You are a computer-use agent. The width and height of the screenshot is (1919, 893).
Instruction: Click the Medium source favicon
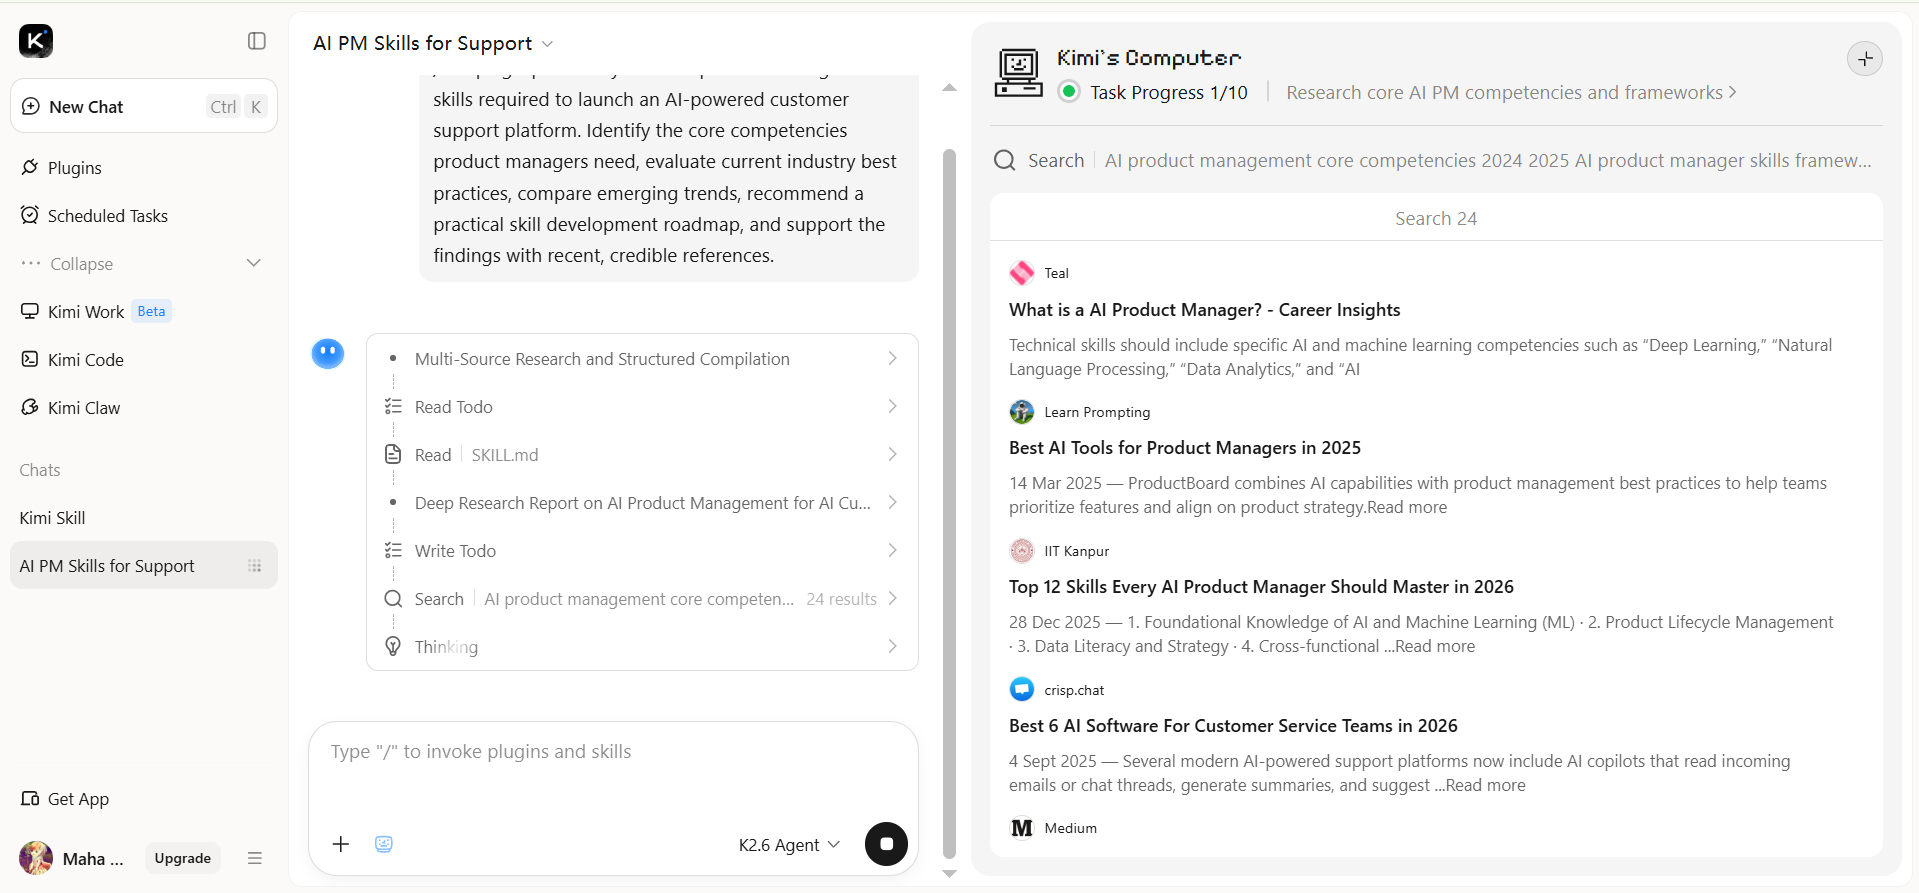tap(1022, 828)
